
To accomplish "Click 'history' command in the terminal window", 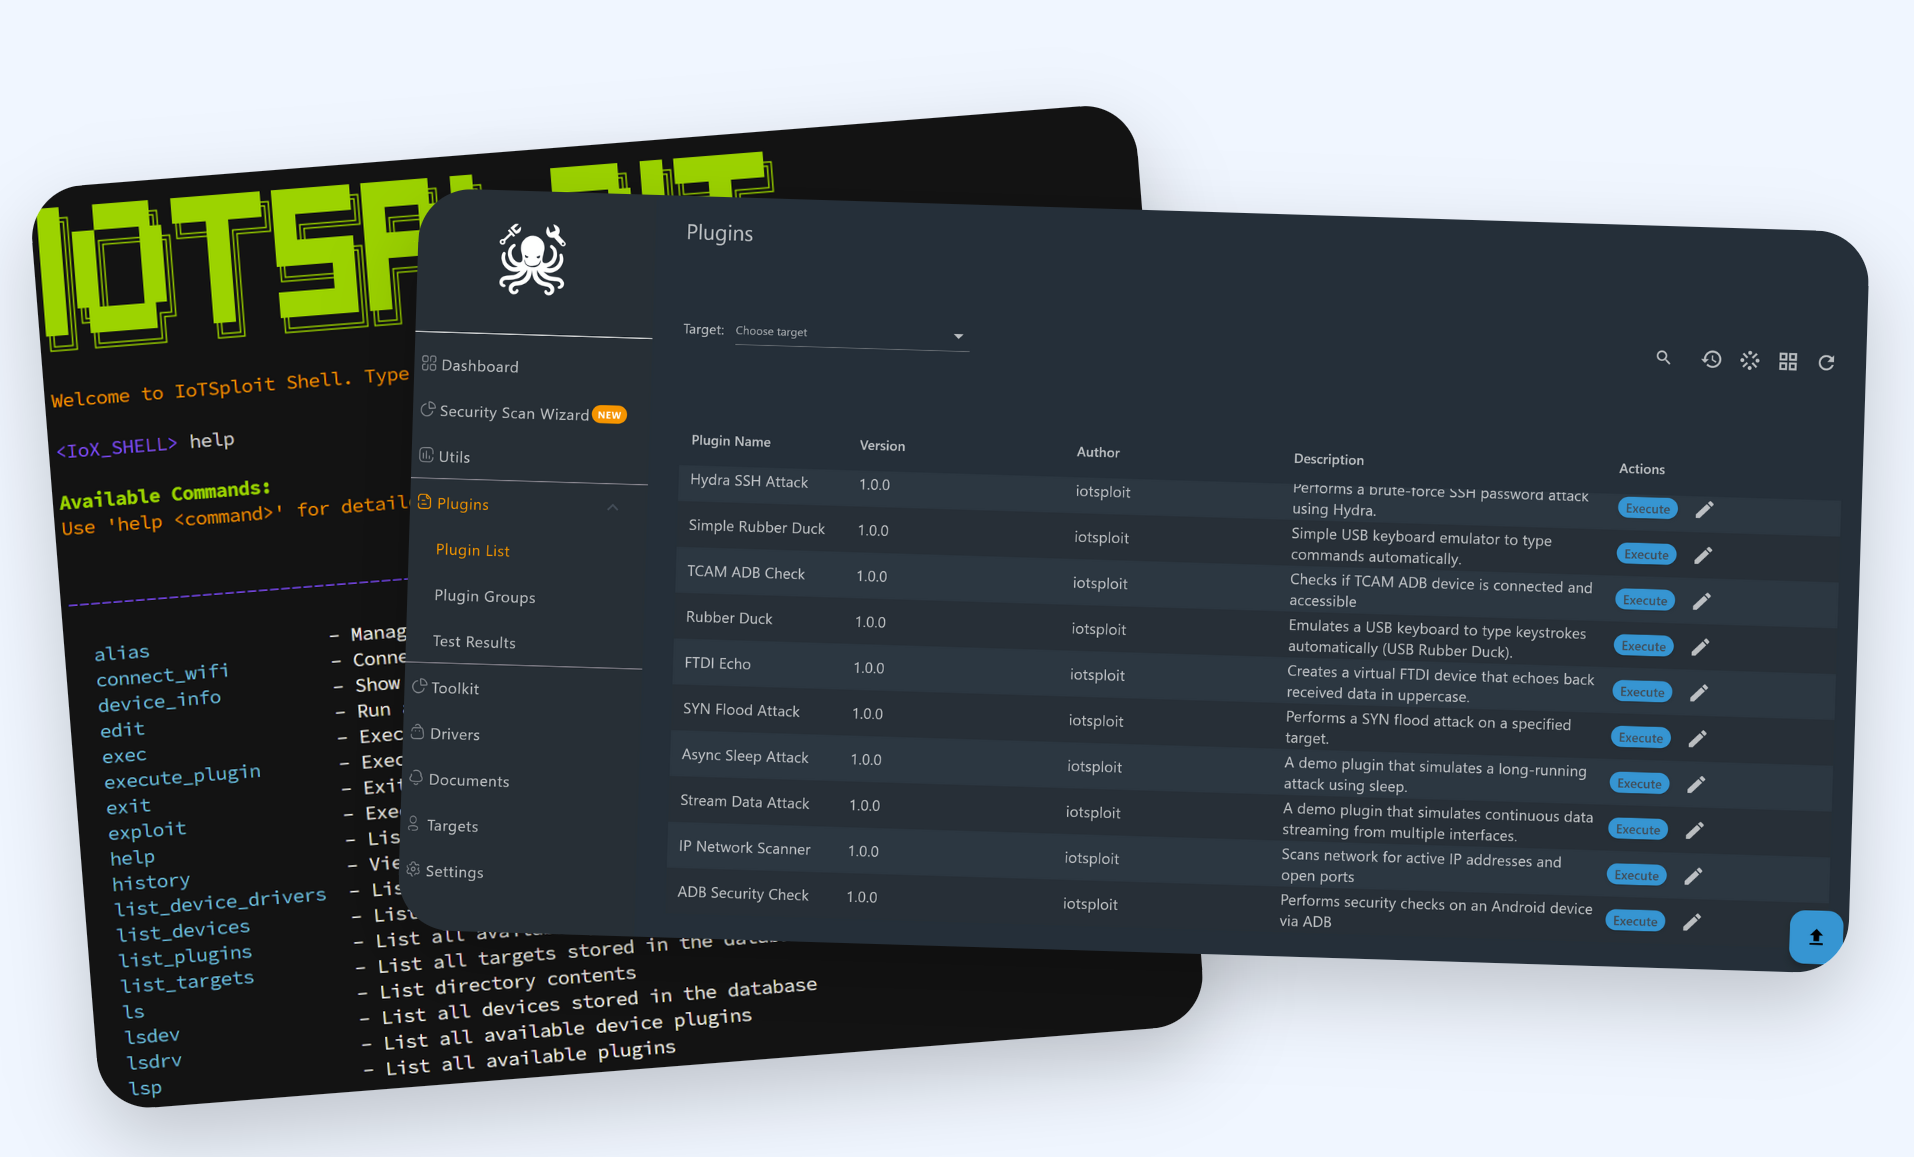I will point(151,881).
